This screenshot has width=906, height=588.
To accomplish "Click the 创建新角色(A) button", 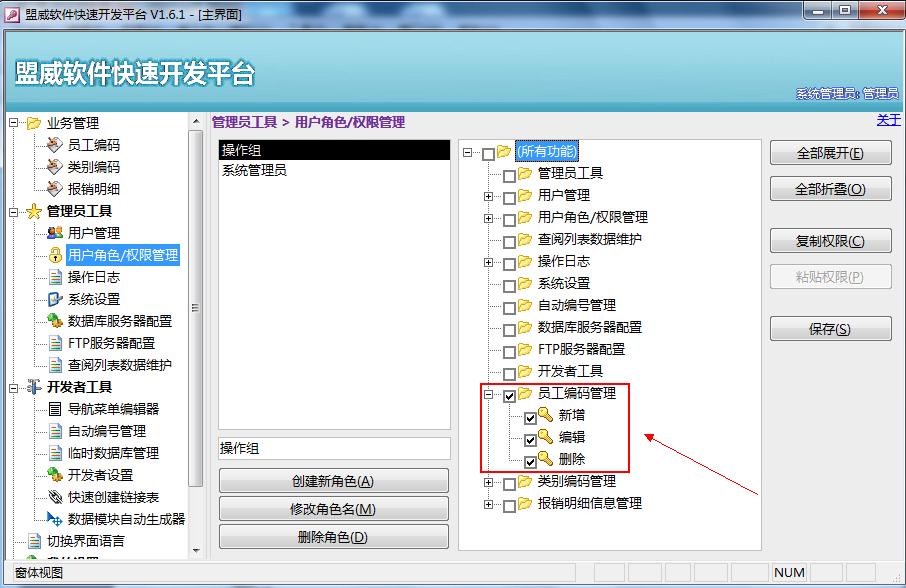I will pyautogui.click(x=333, y=481).
